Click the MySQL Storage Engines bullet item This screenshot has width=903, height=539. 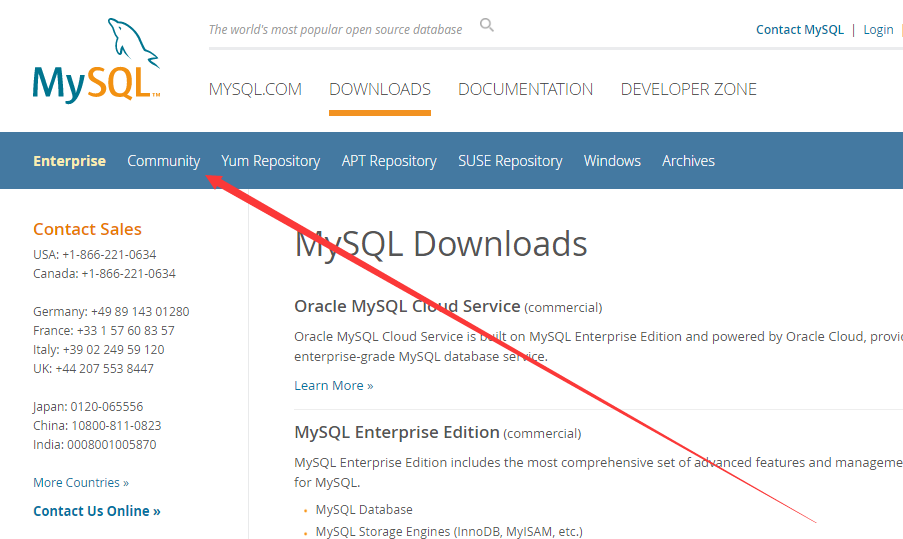pyautogui.click(x=449, y=532)
